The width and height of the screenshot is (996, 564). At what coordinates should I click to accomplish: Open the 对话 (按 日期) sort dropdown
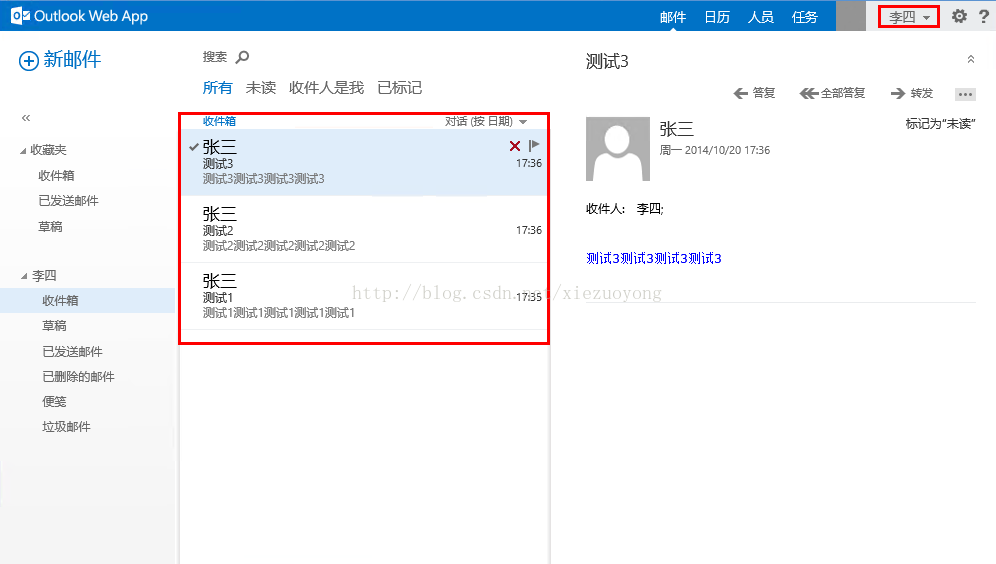click(x=486, y=121)
